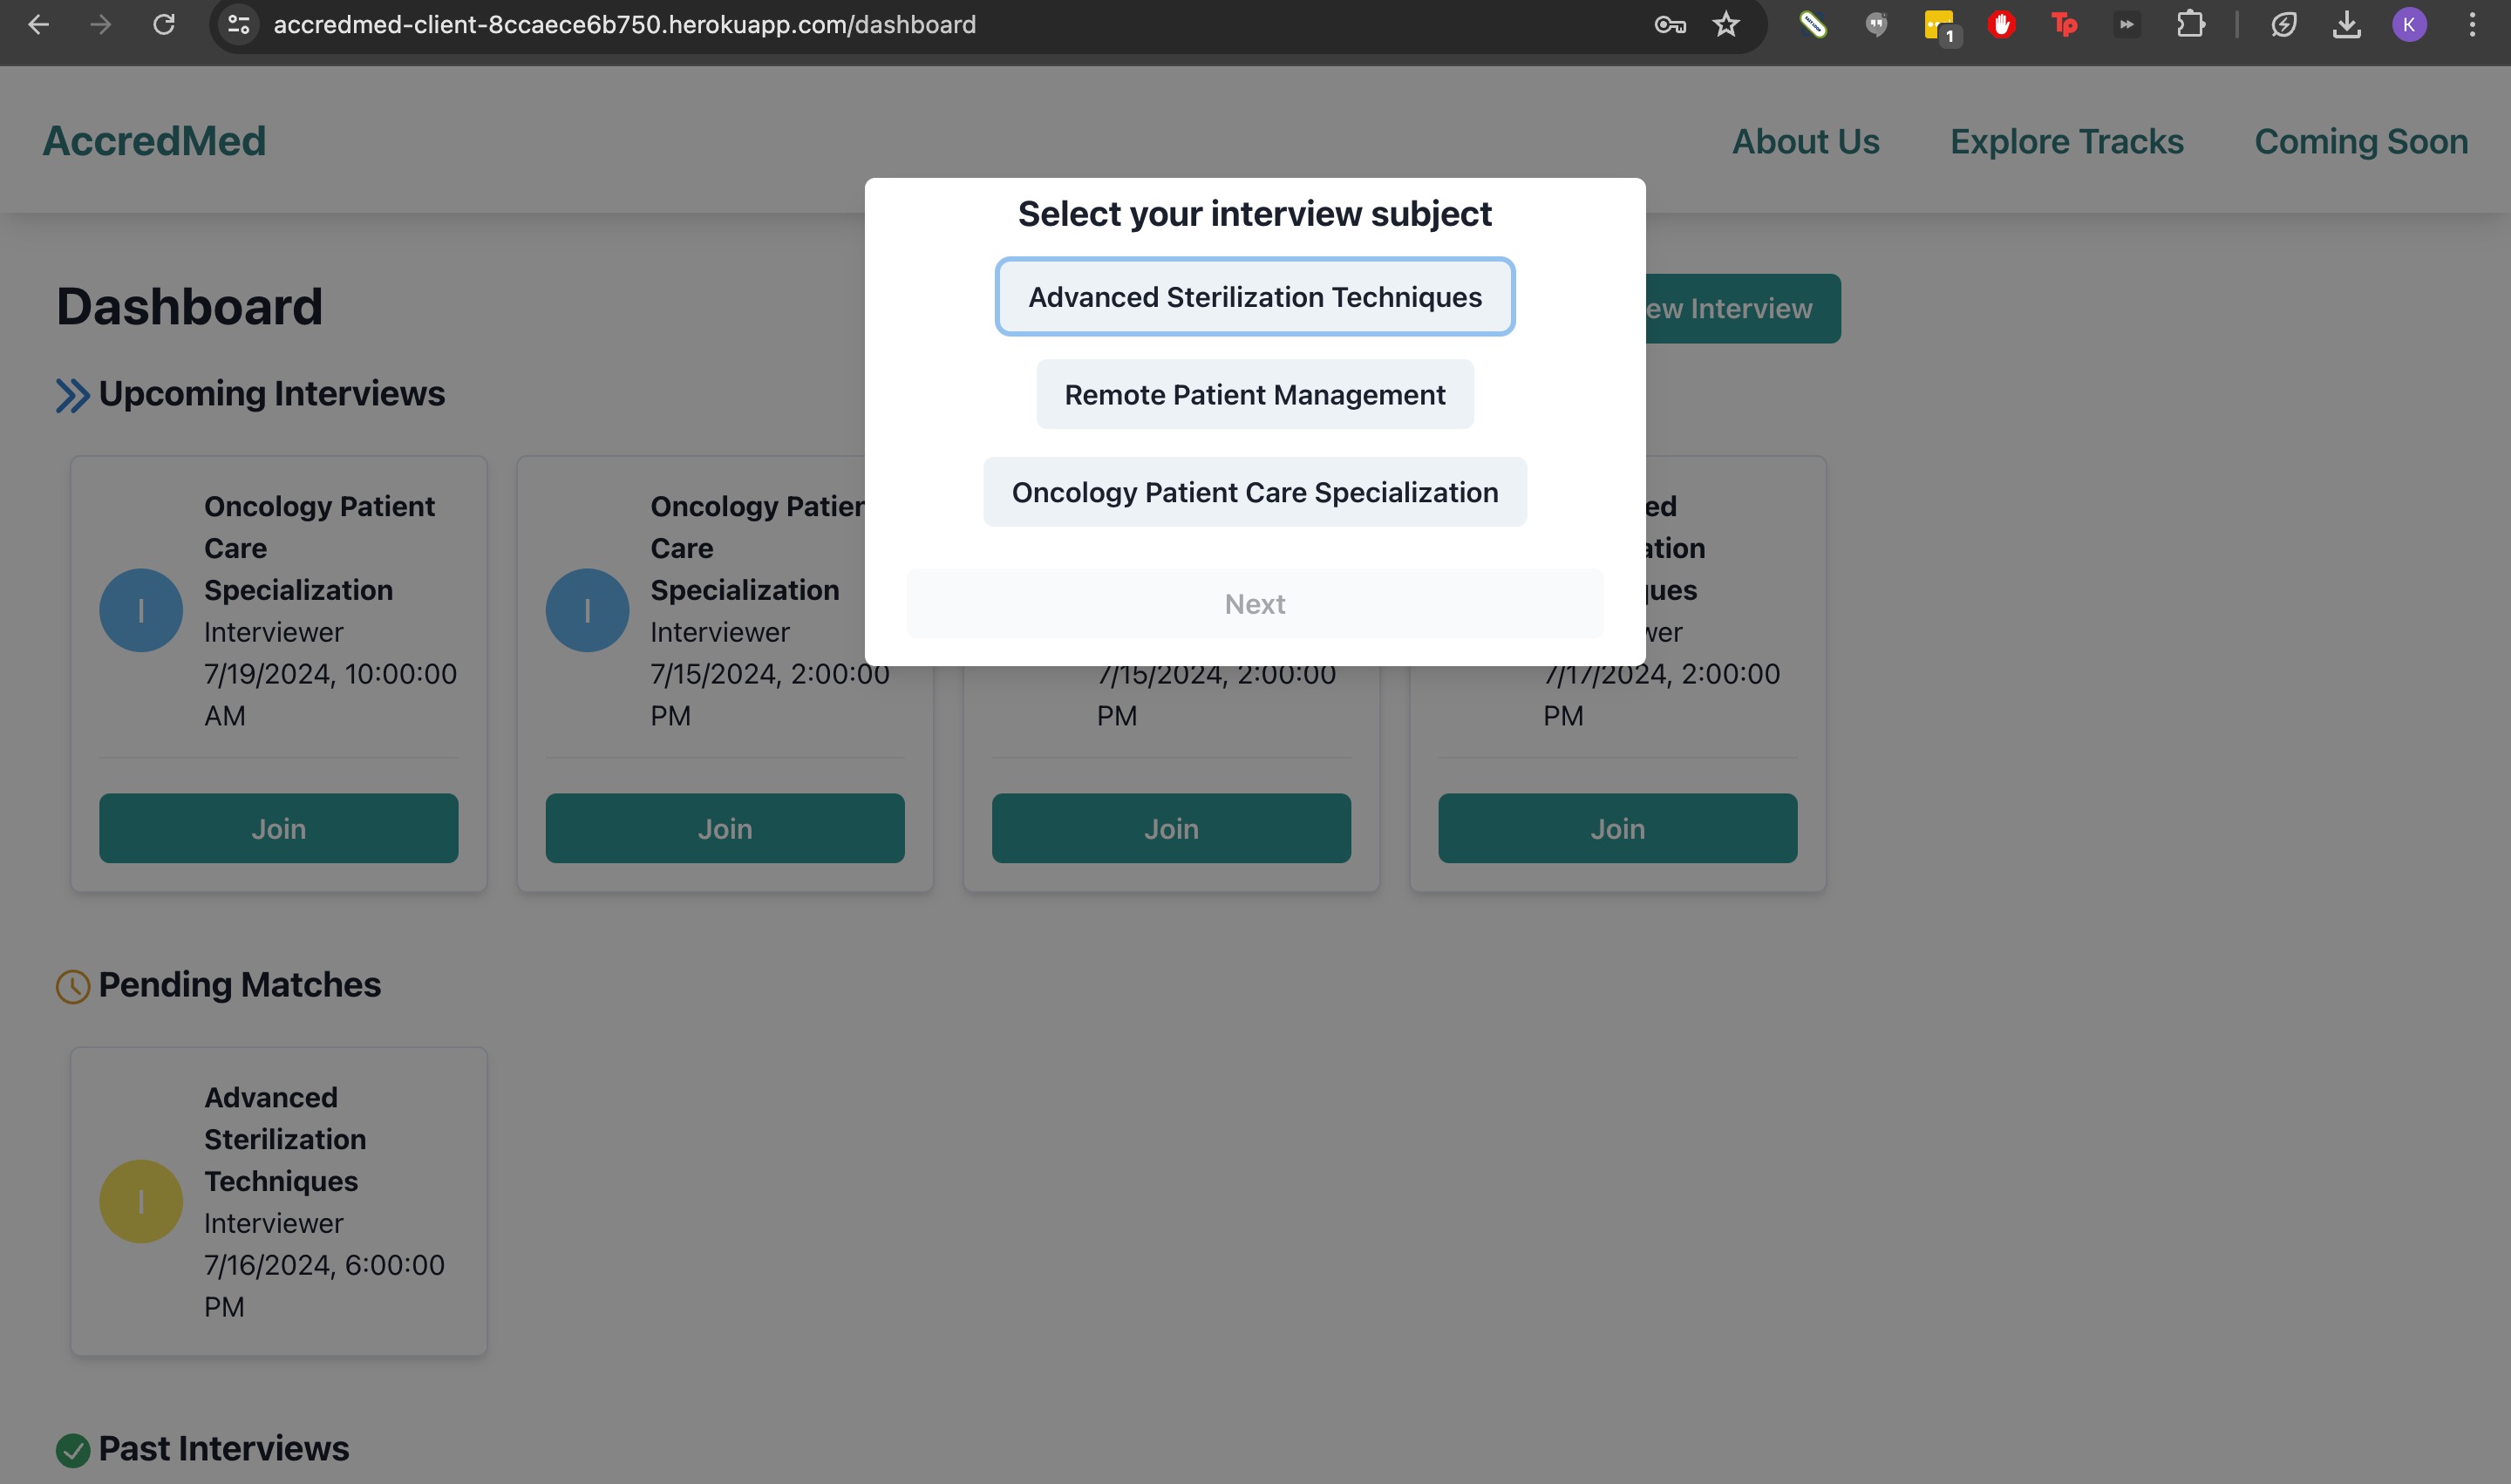
Task: Choose Oncology Patient Care Specialization option
Action: pos(1254,492)
